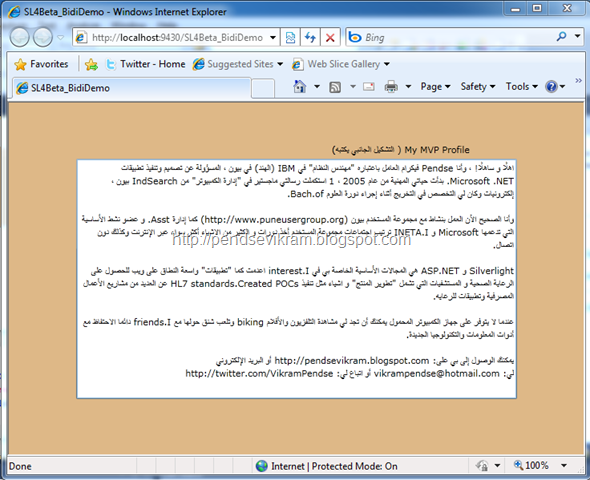Screen dimensions: 590x480
Task: Click the red Stop loading icon
Action: [x=330, y=37]
